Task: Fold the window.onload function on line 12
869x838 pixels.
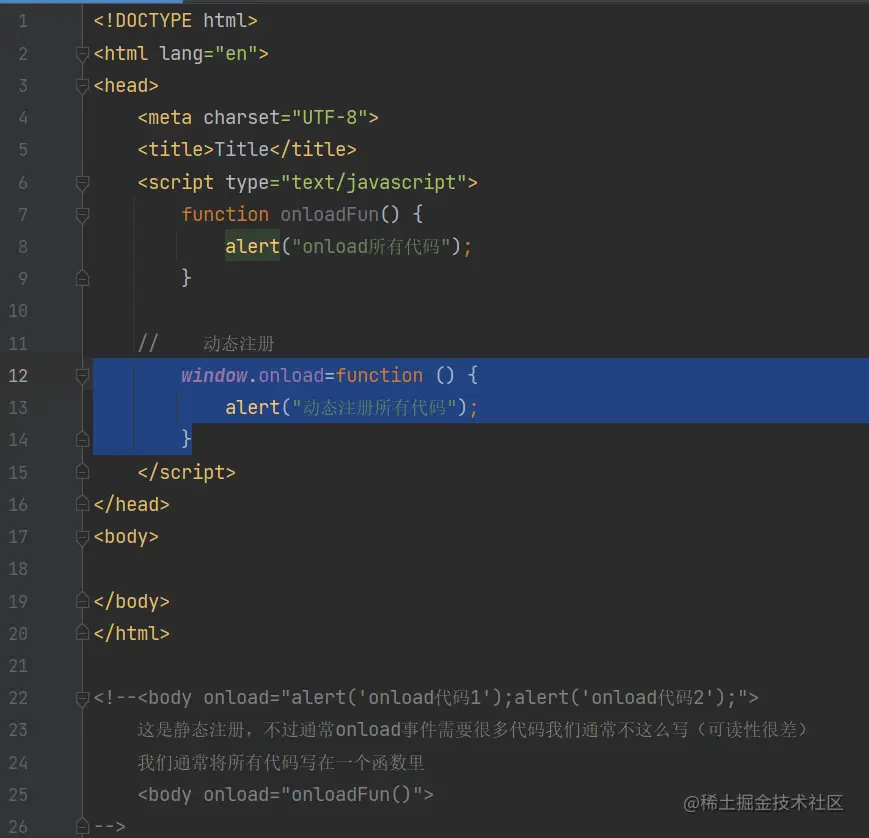Action: coord(82,376)
